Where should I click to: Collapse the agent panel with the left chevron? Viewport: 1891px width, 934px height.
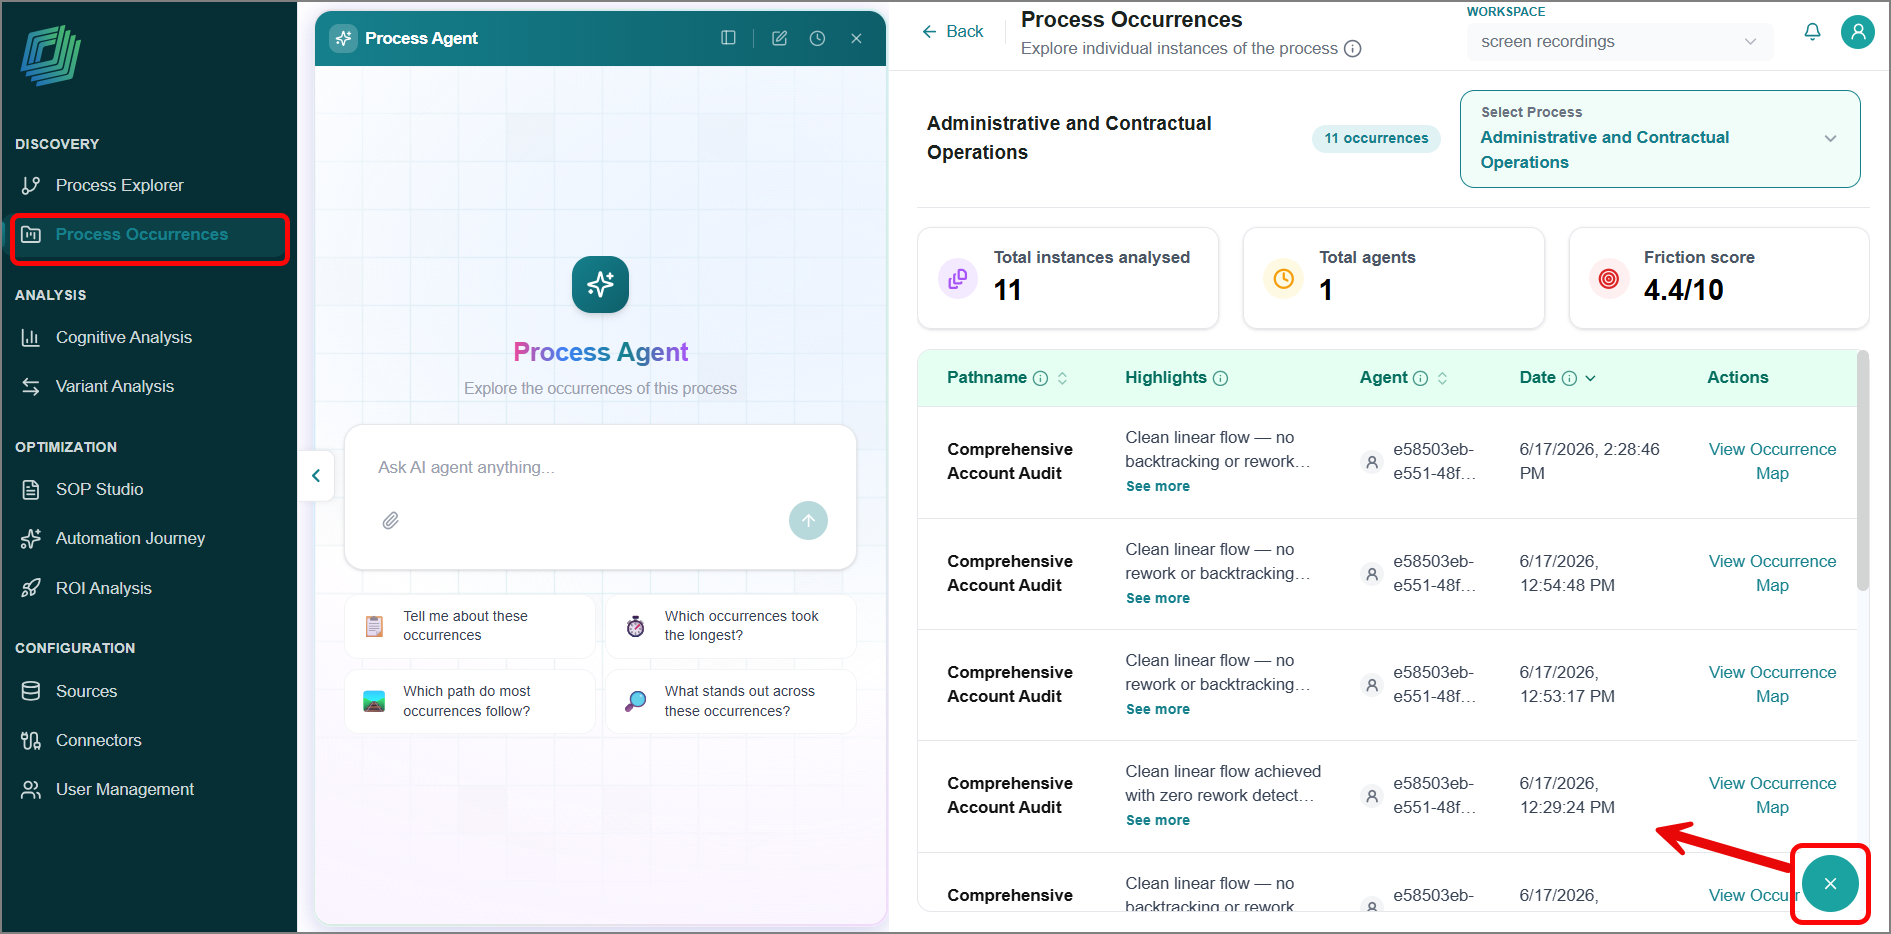coord(316,476)
